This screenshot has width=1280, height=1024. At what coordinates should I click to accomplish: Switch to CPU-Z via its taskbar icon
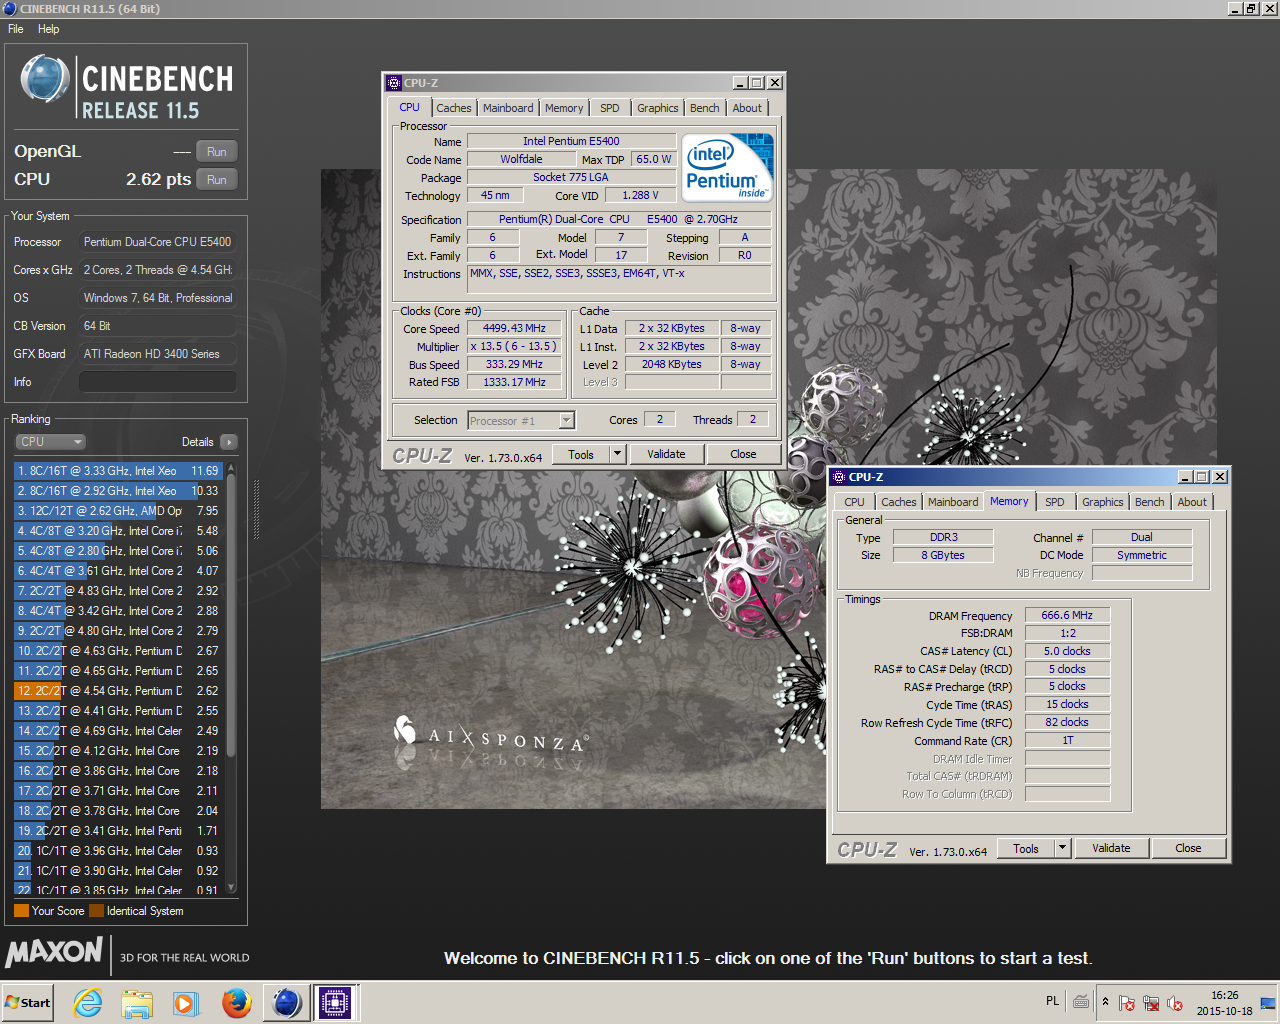pos(336,1002)
